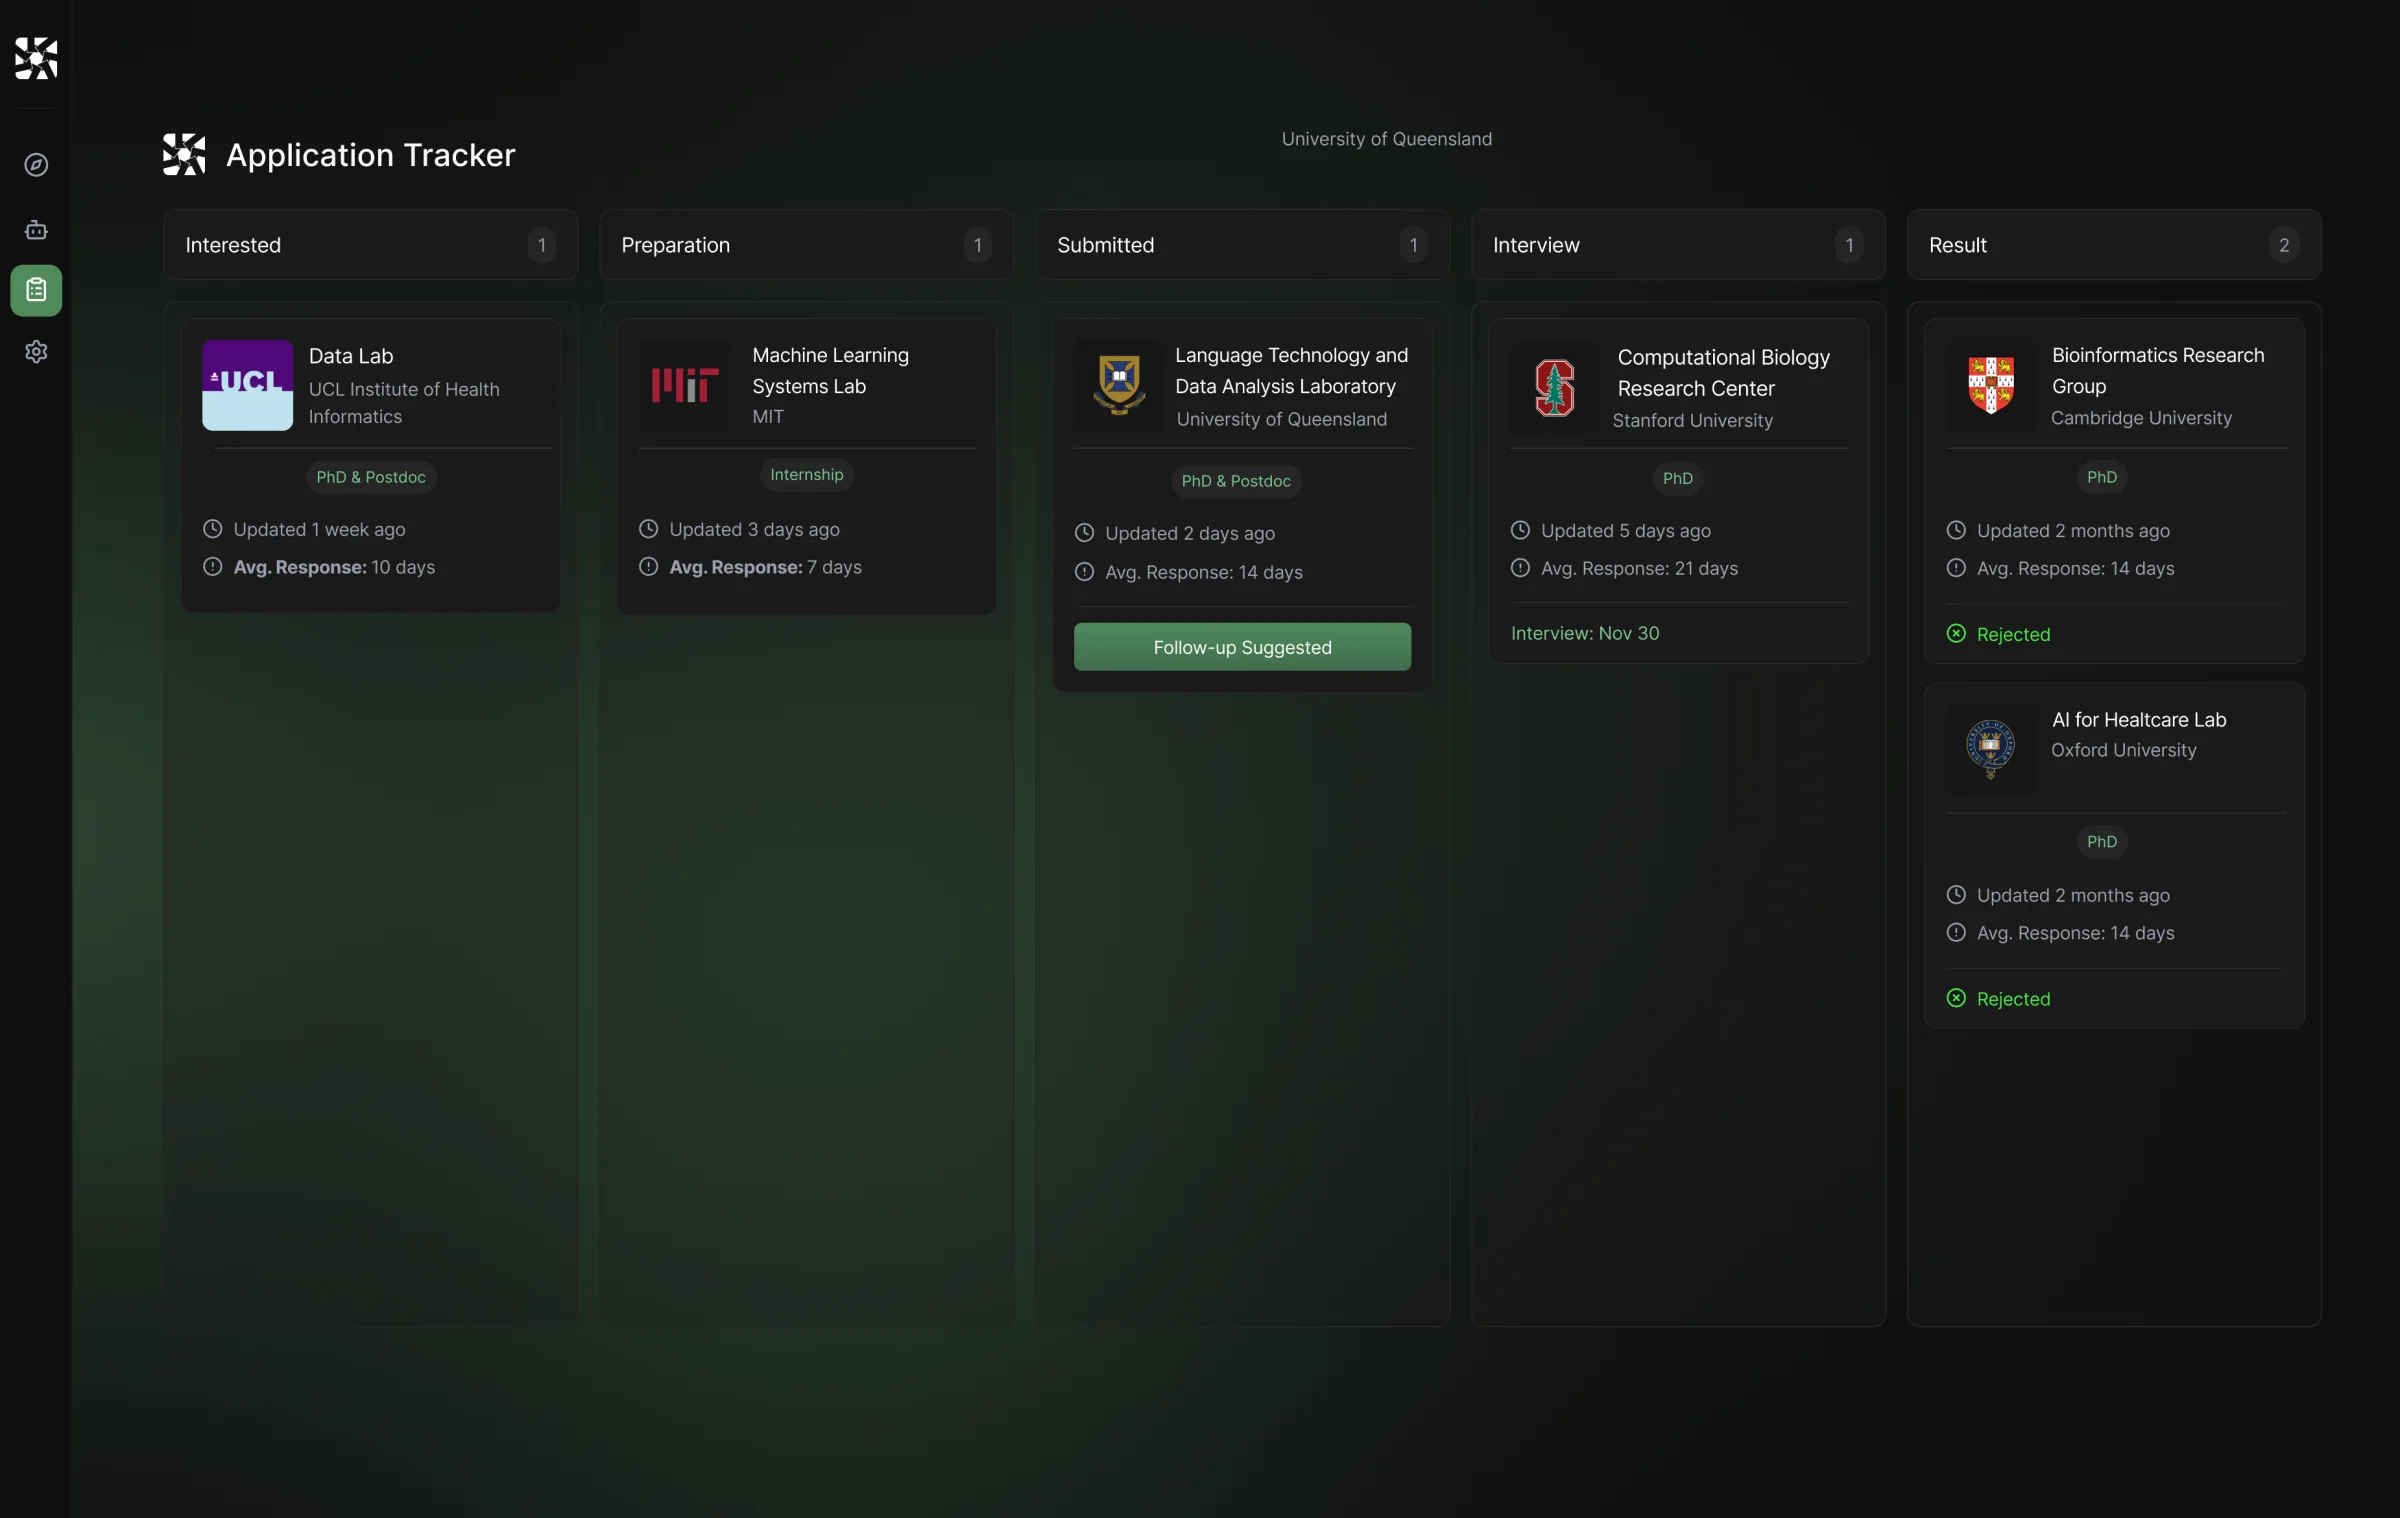Click alert icon beside Avg. Response: 7 days

[648, 567]
